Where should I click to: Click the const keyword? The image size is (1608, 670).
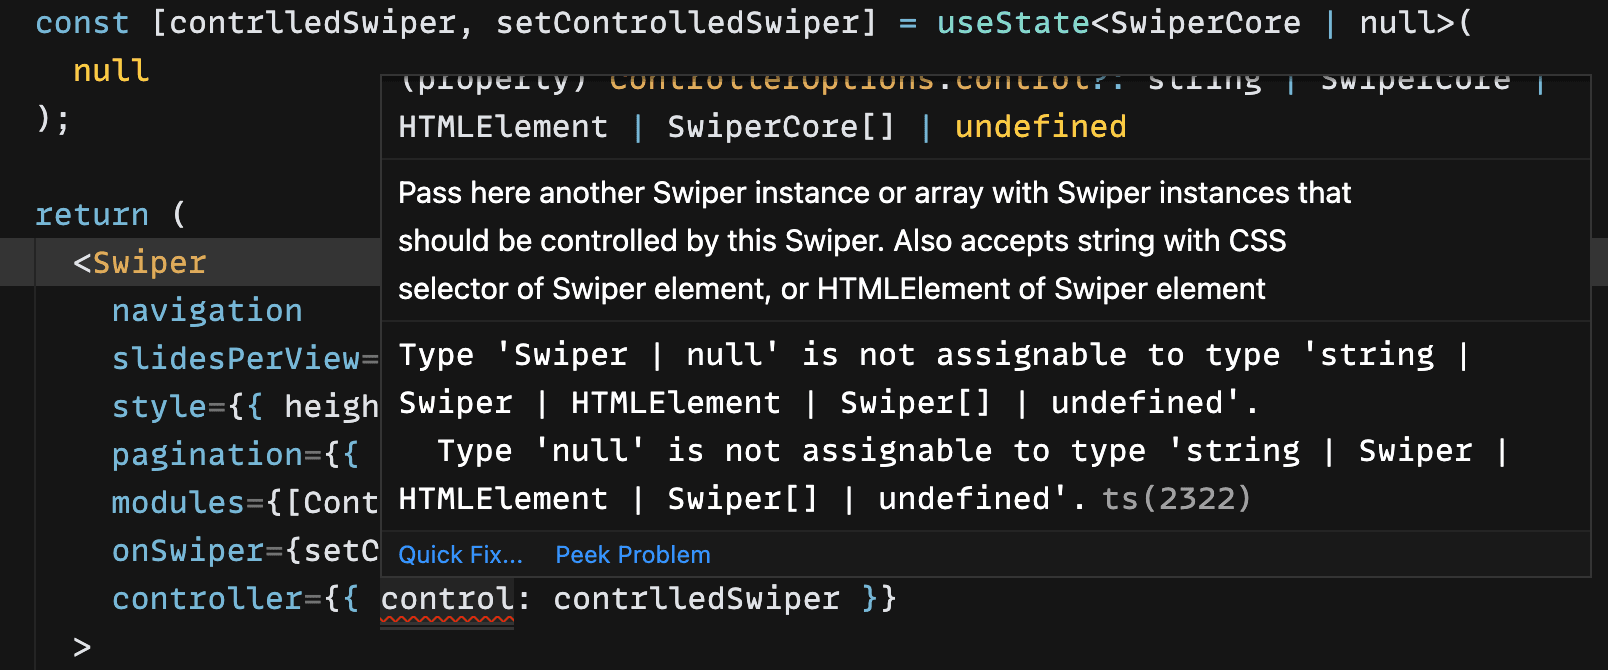tap(82, 23)
